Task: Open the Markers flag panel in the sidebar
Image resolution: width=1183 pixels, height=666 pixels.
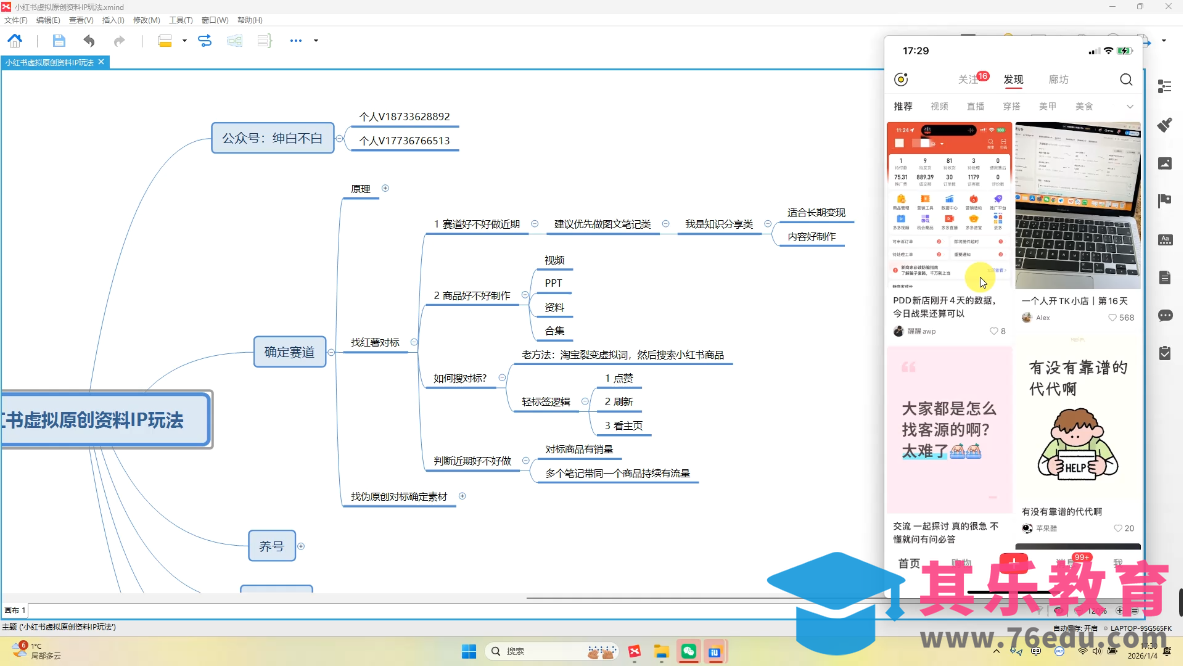Action: pos(1164,201)
